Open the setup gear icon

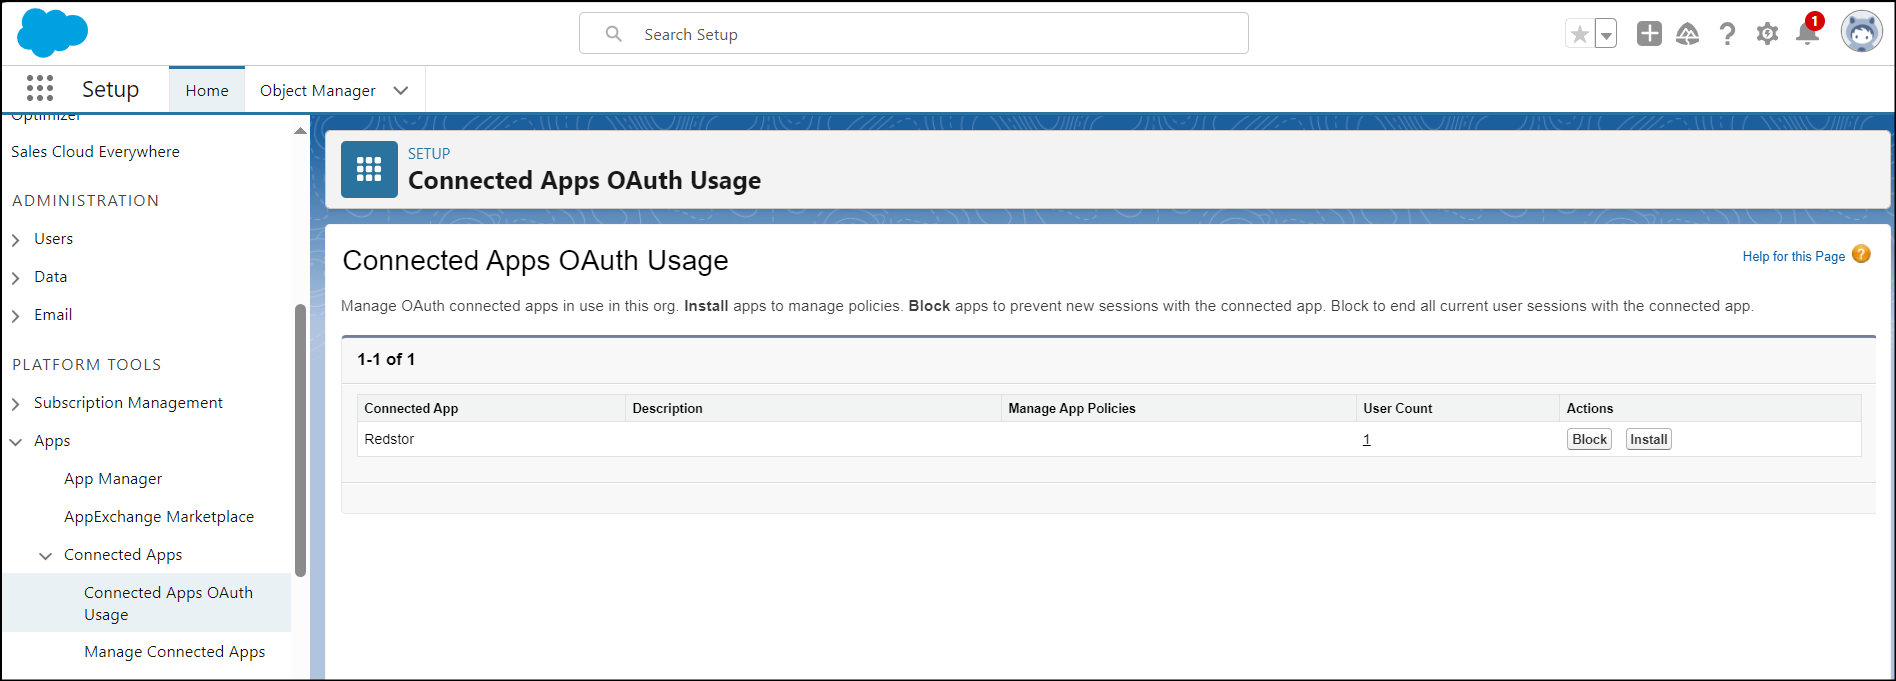(1768, 34)
